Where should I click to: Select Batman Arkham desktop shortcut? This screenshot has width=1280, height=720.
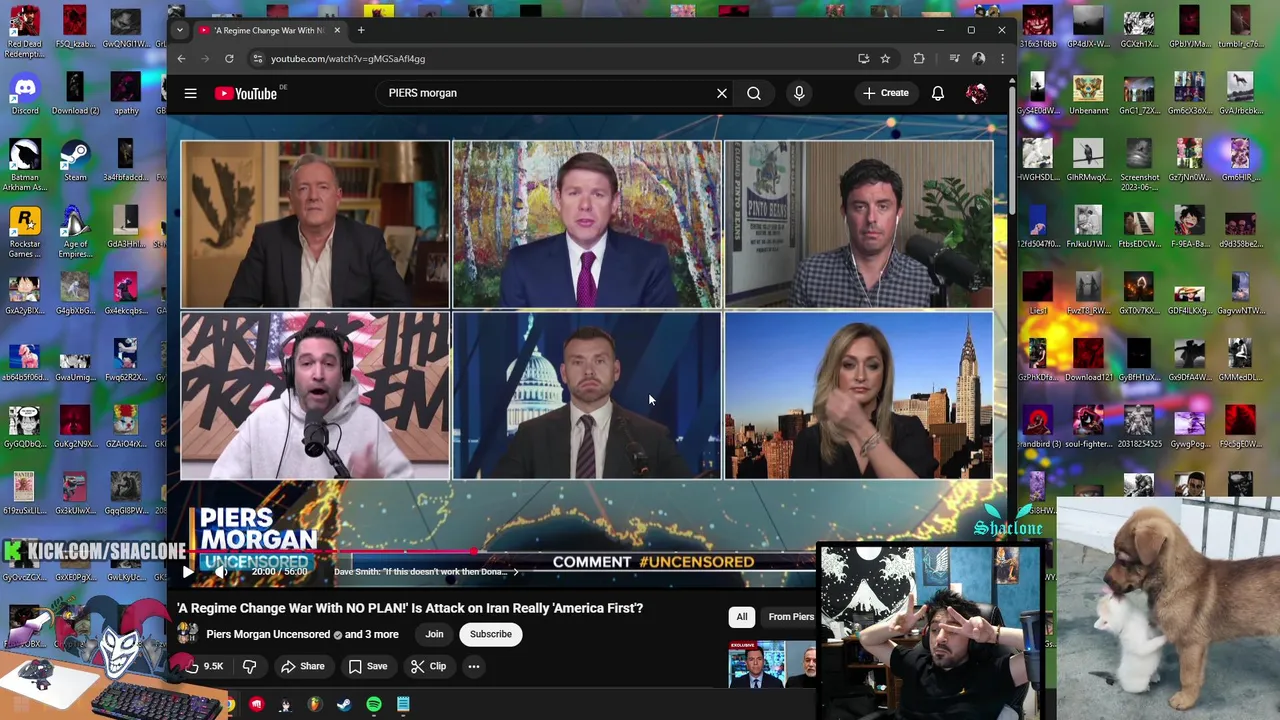pos(25,165)
